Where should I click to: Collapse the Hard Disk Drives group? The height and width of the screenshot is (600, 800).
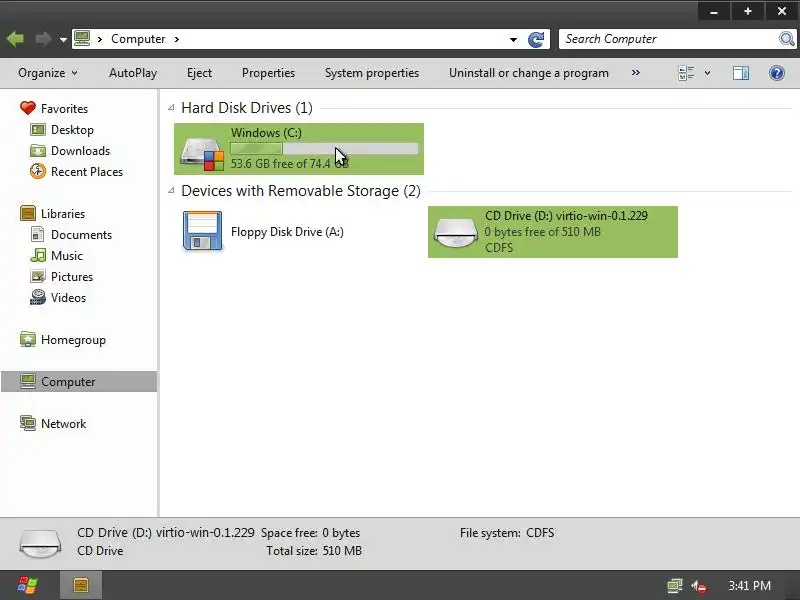(171, 108)
